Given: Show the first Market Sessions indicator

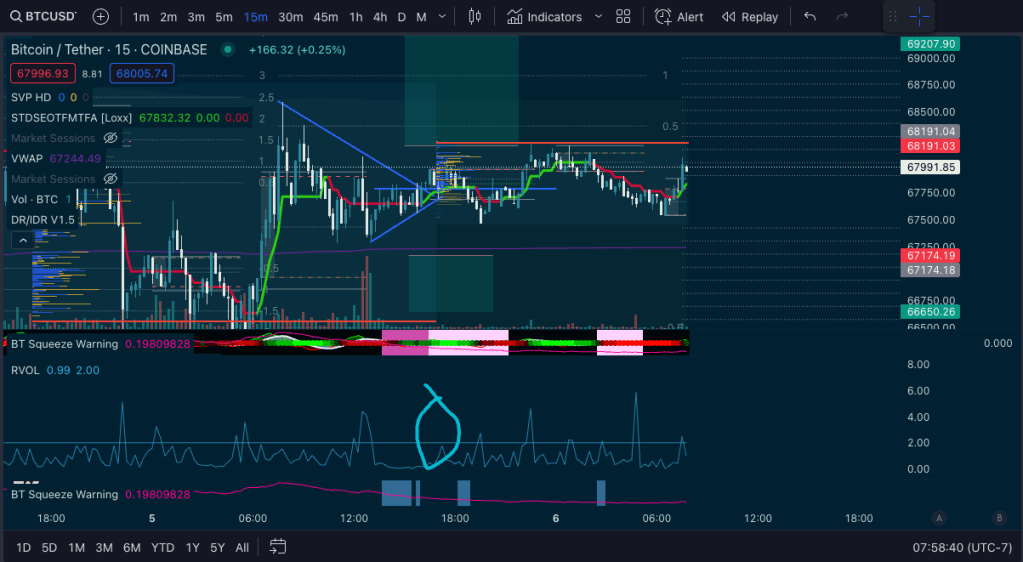Looking at the screenshot, I should tap(111, 138).
